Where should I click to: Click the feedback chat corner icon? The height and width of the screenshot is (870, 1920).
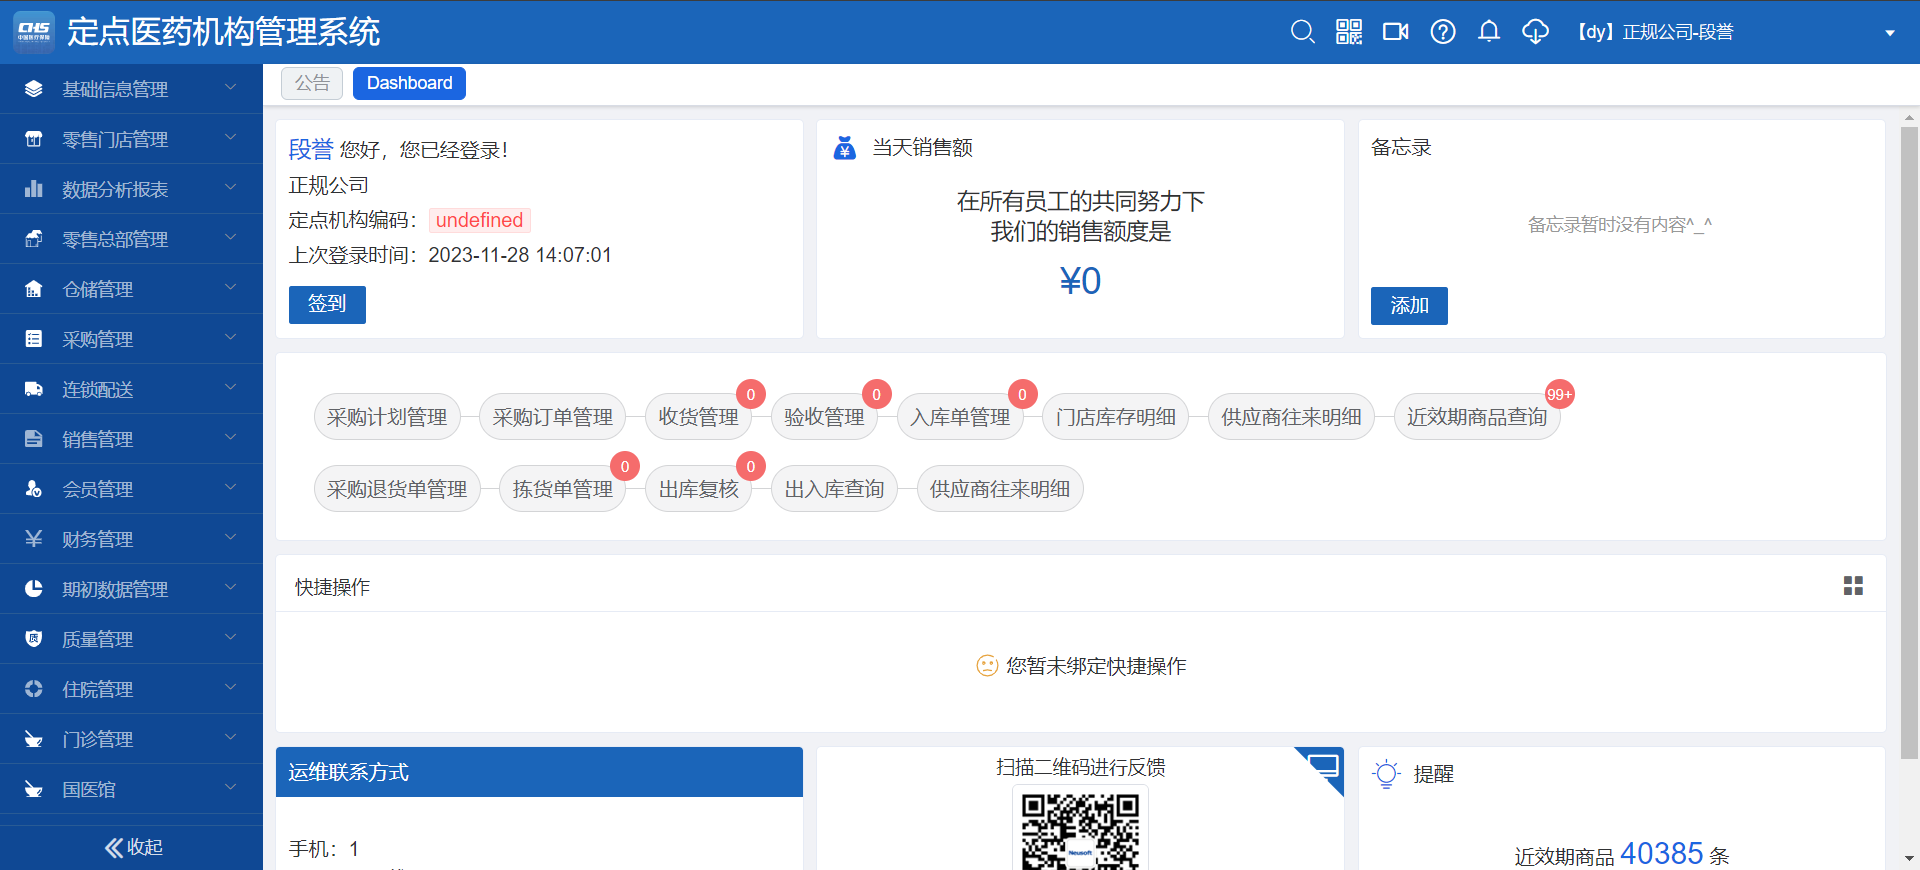click(1323, 768)
